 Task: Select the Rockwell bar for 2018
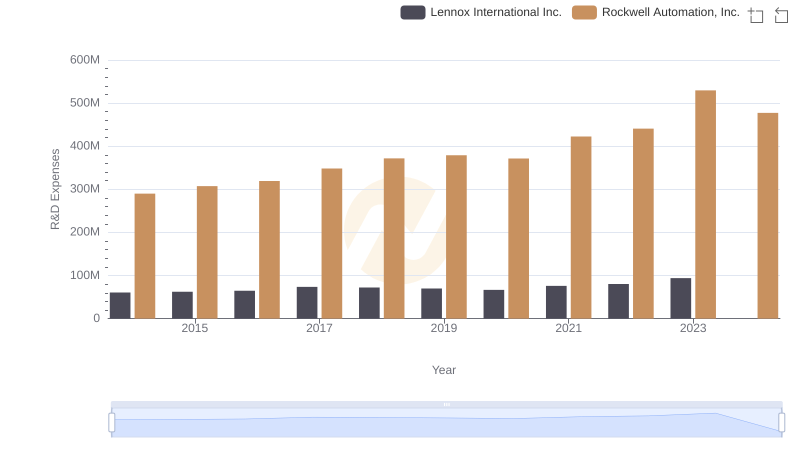394,238
